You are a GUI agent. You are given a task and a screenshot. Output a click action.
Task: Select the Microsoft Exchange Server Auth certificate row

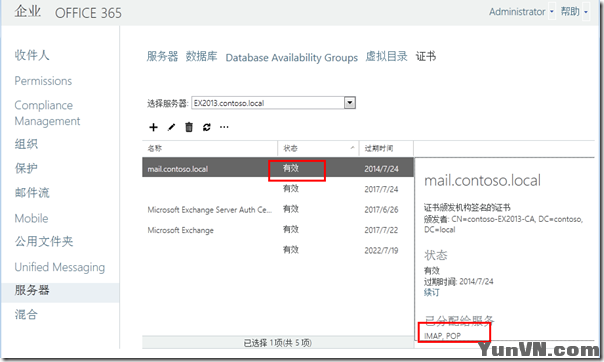278,209
